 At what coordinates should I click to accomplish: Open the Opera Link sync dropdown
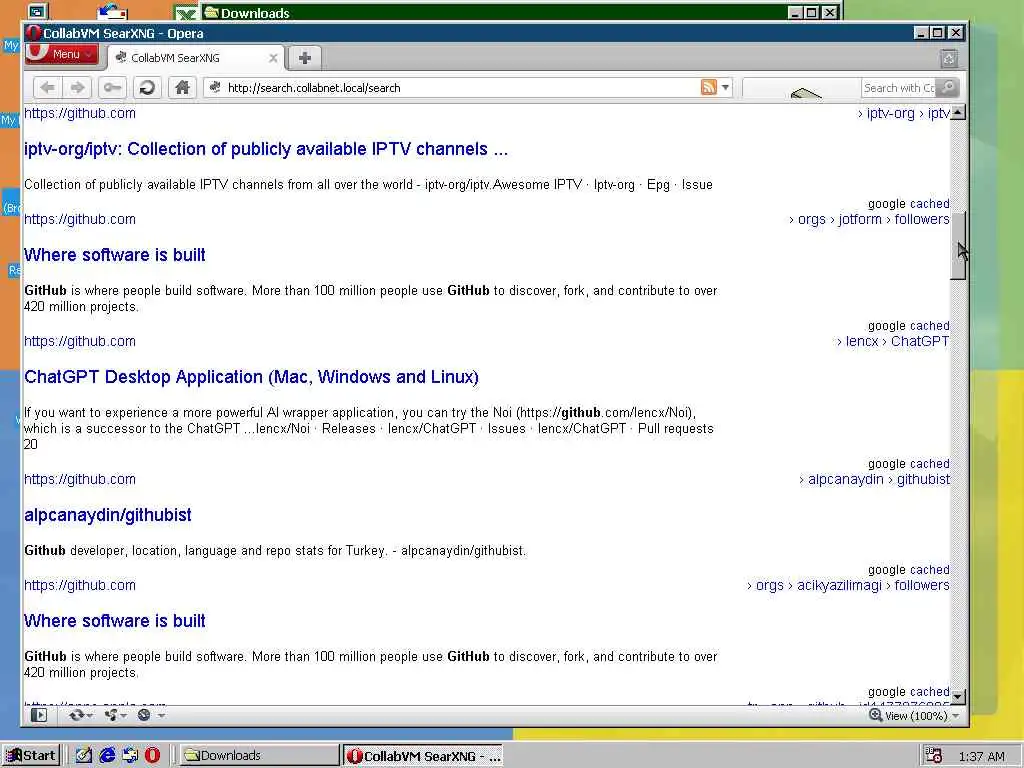80,715
